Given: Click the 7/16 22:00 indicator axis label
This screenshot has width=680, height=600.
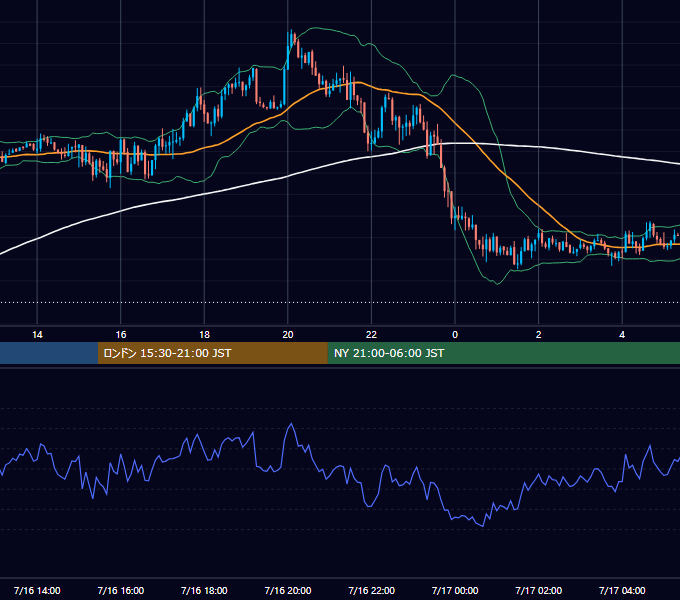Looking at the screenshot, I should pyautogui.click(x=372, y=590).
